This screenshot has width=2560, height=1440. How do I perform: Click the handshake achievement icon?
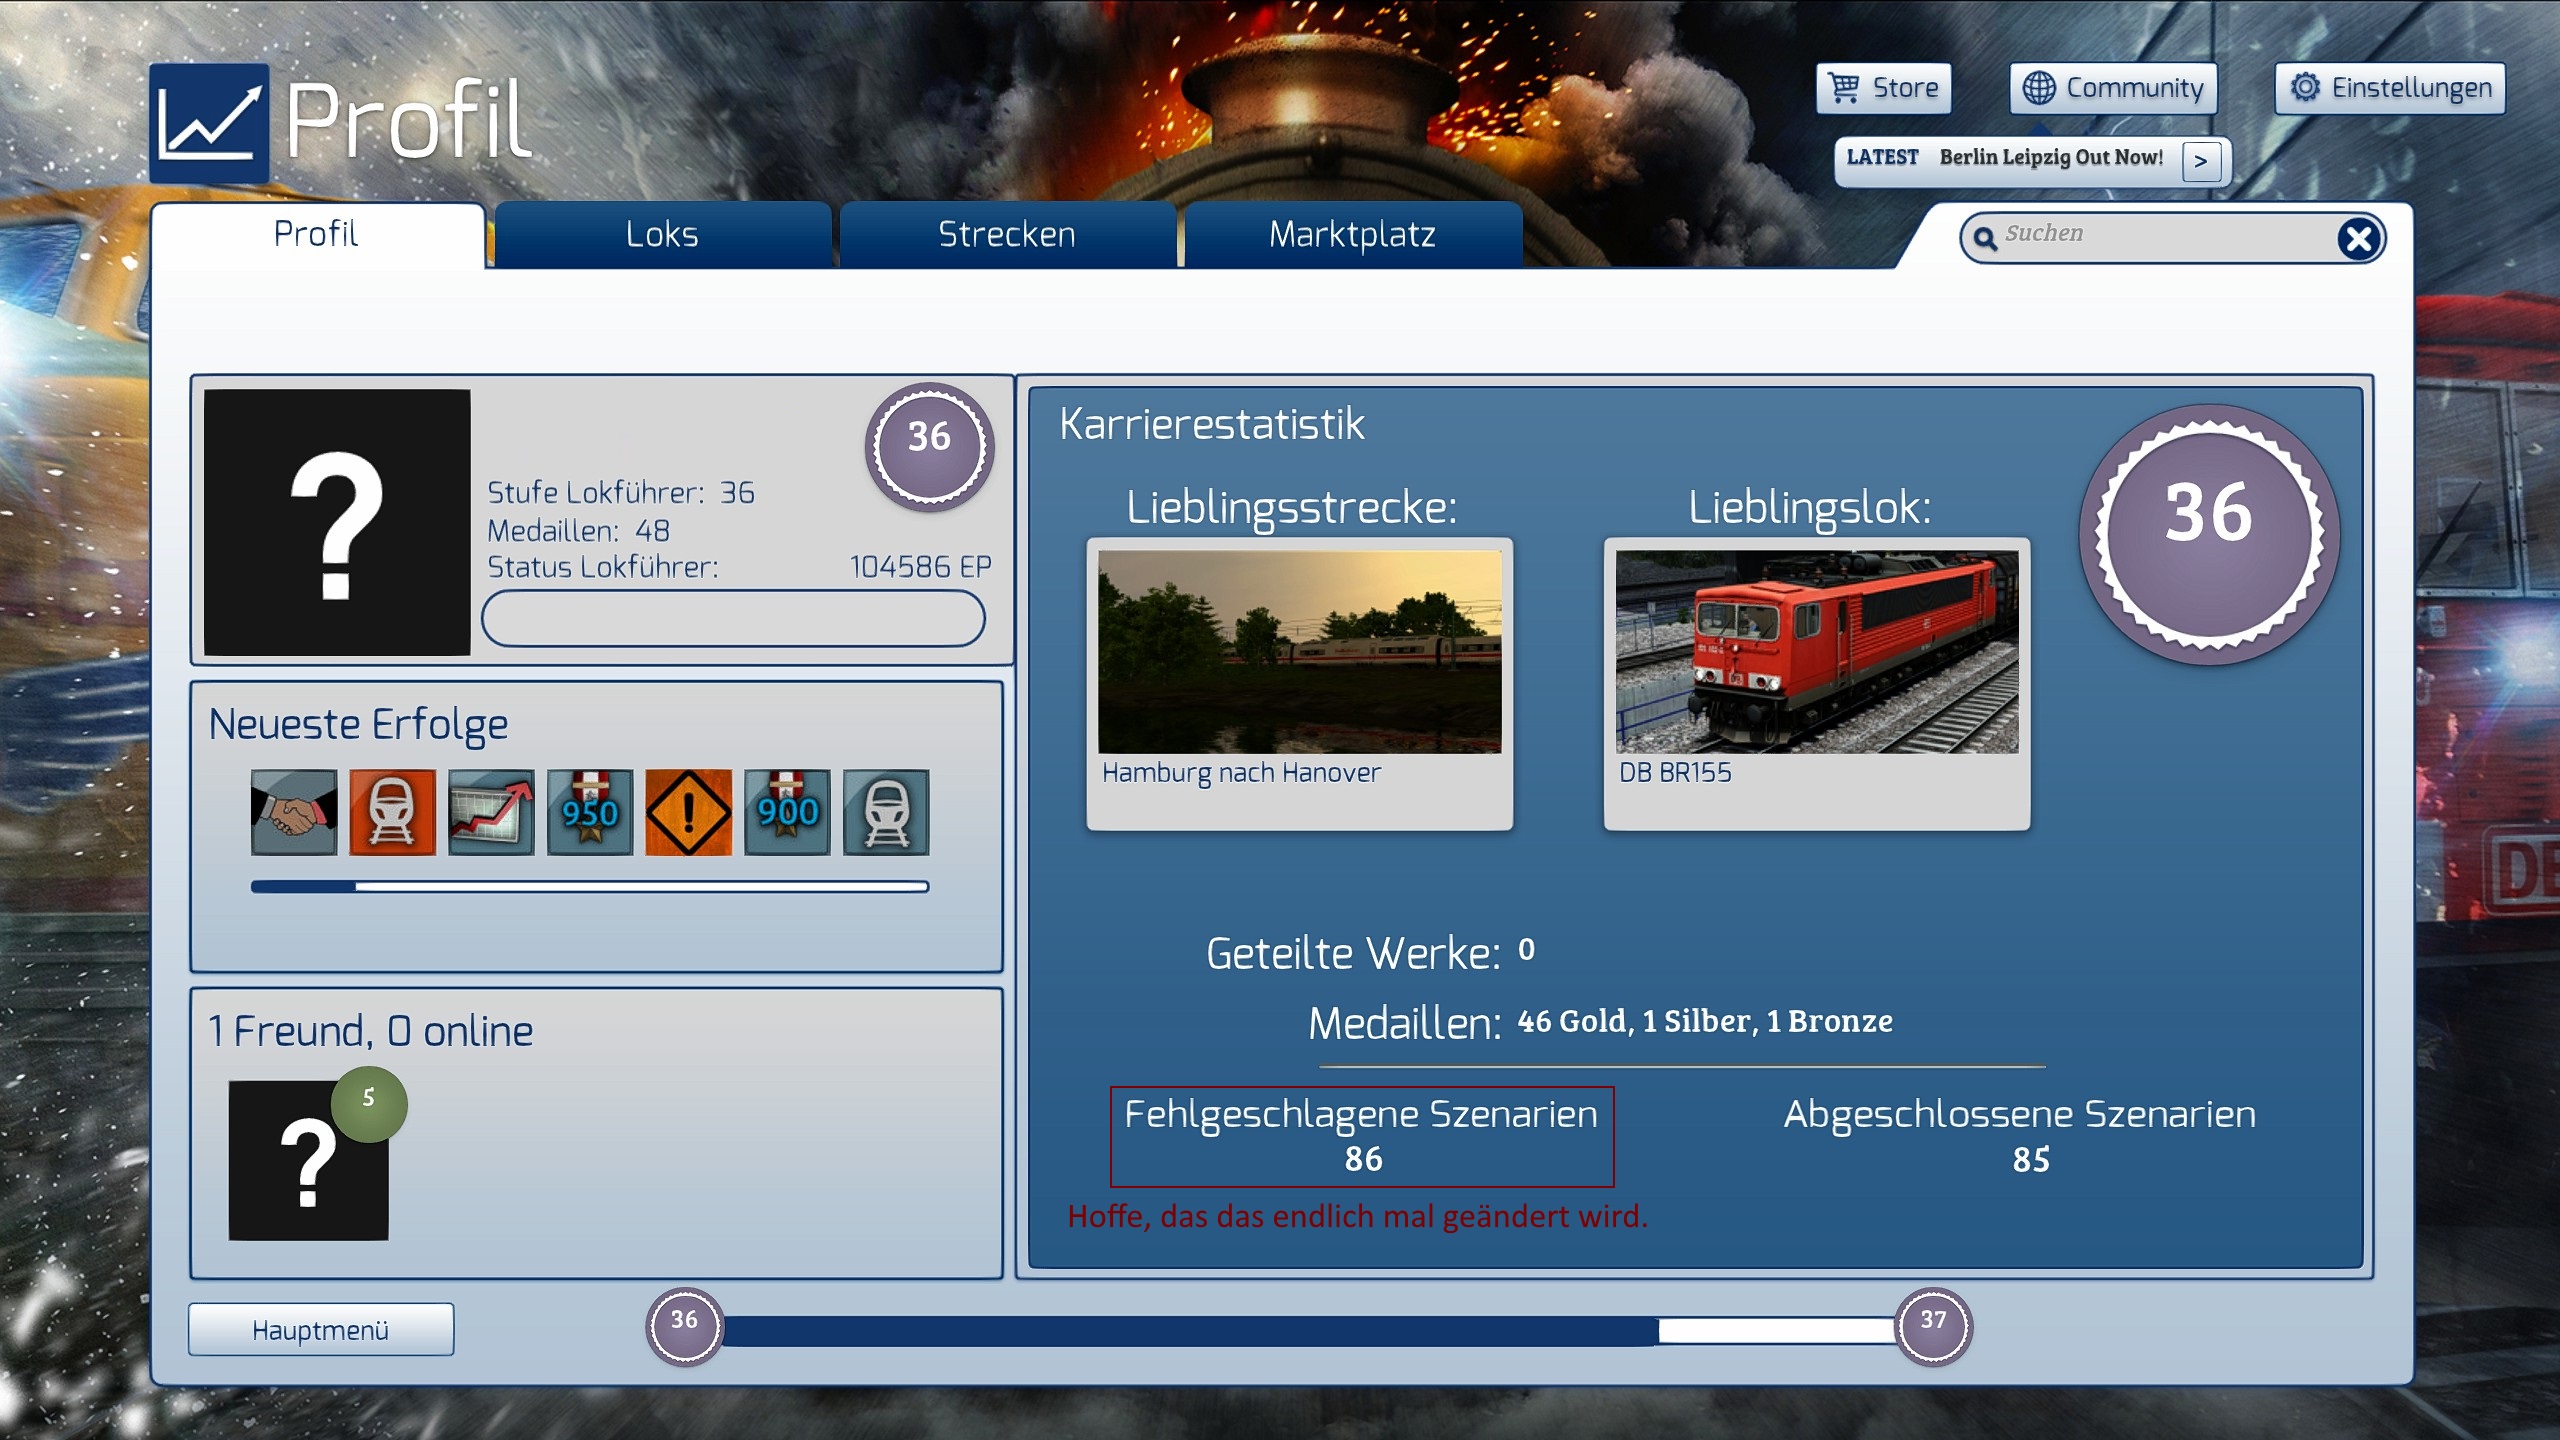[x=293, y=812]
